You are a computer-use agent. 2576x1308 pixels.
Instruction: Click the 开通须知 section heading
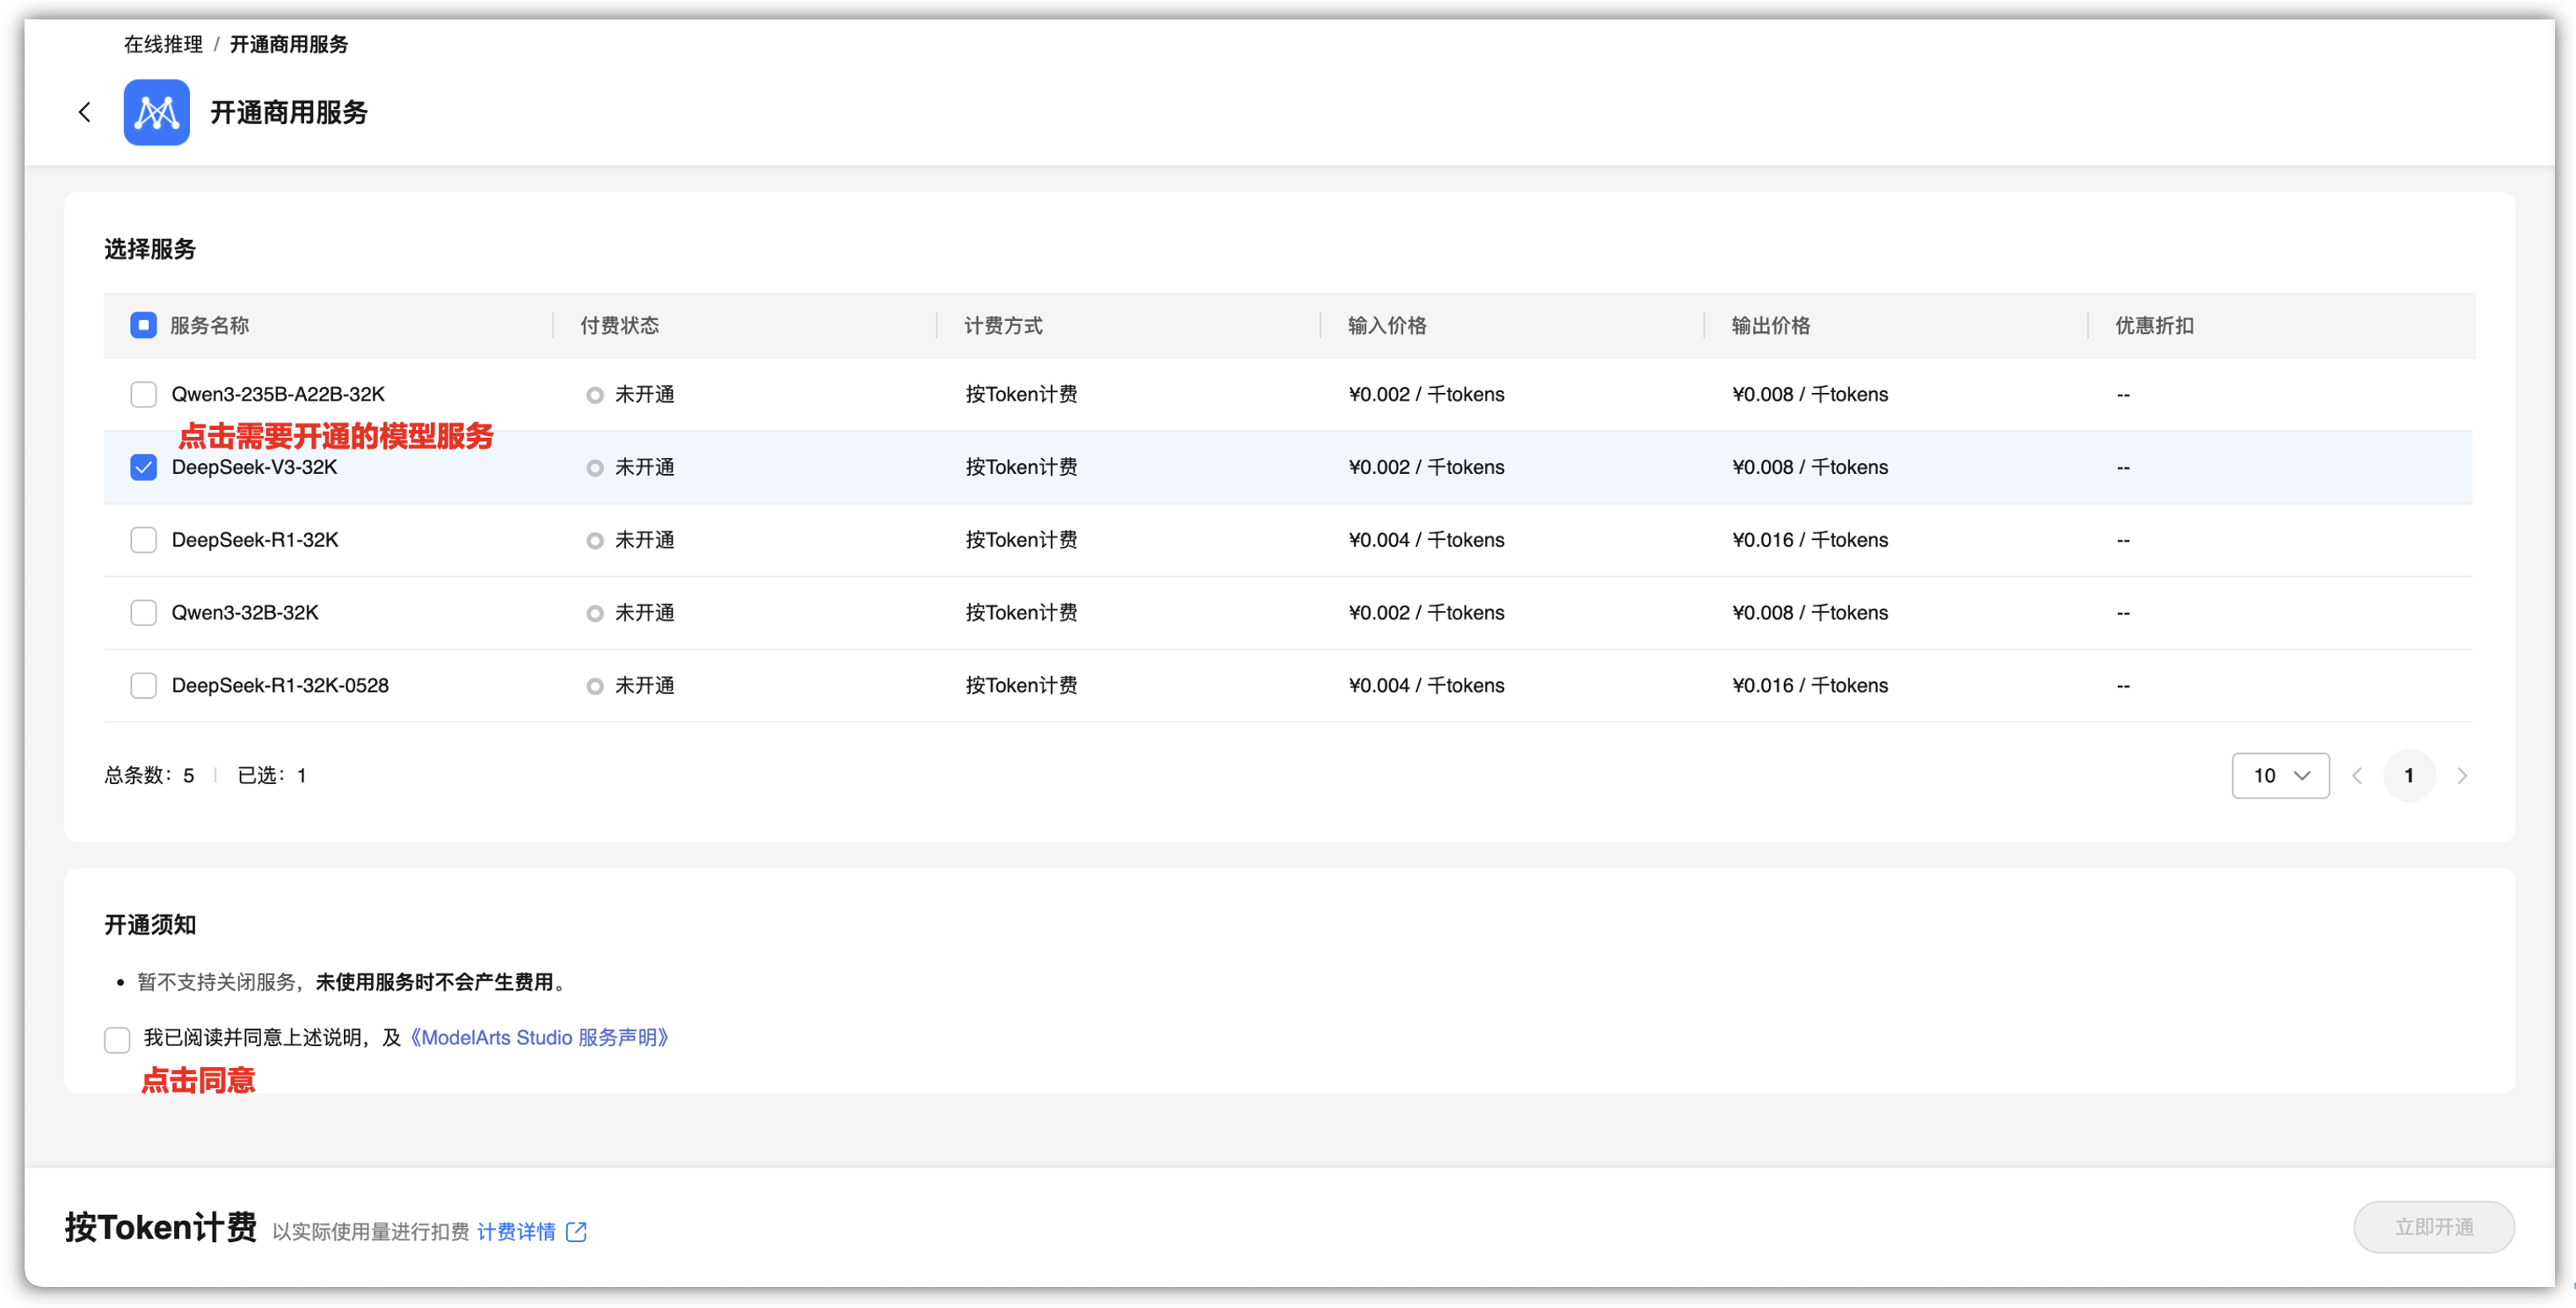[x=150, y=925]
